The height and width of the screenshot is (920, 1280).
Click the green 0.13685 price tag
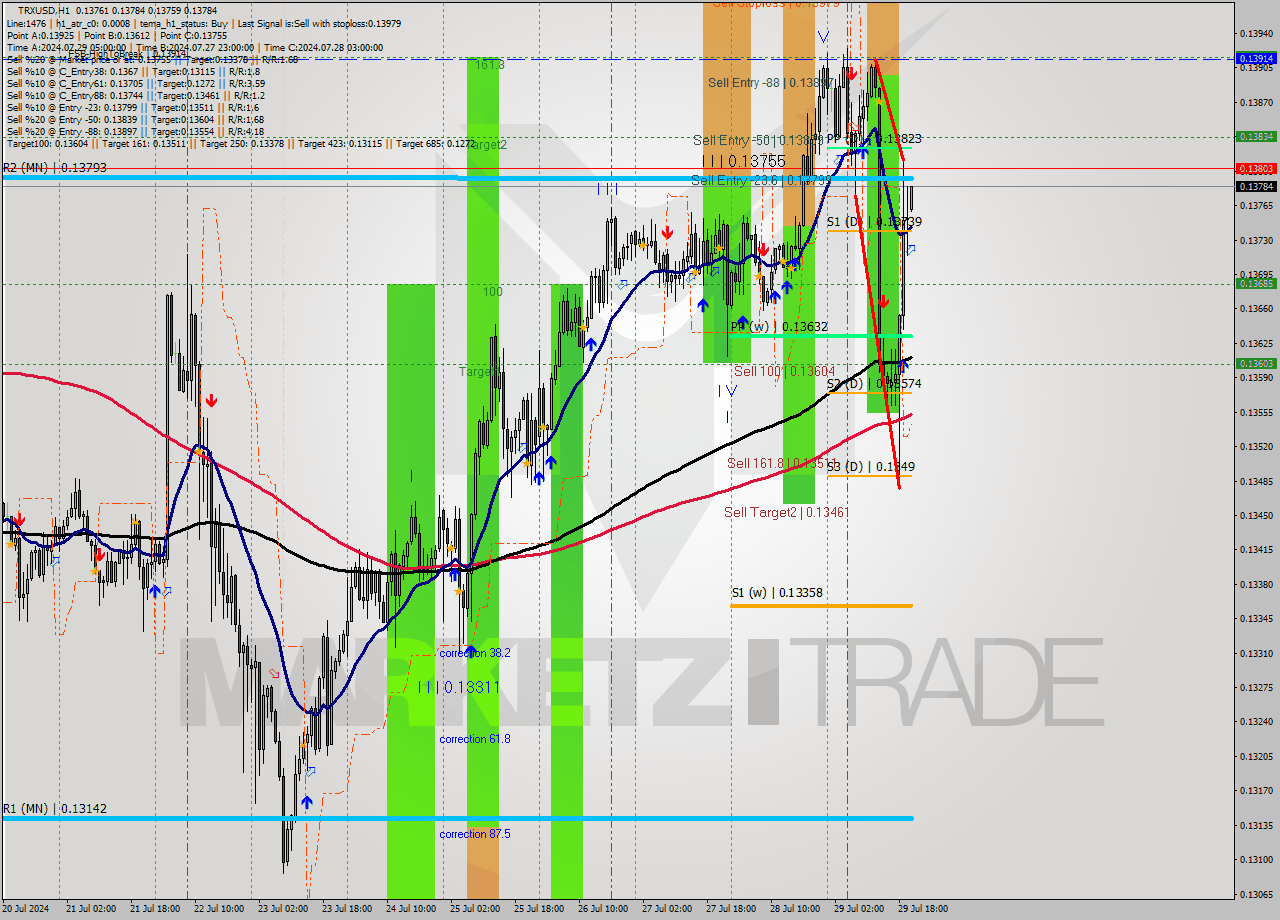click(x=1256, y=283)
